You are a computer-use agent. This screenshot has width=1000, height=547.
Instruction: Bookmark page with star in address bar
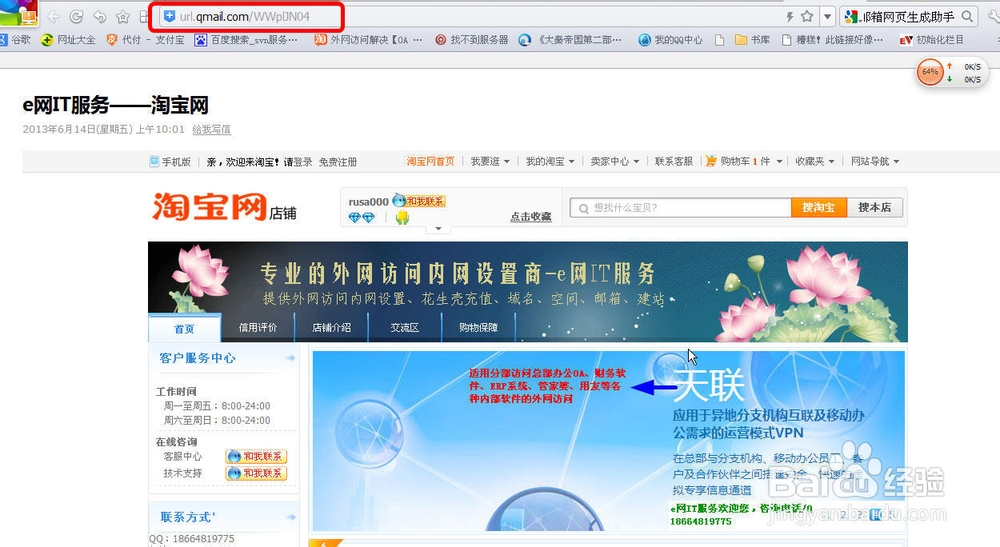(x=807, y=17)
